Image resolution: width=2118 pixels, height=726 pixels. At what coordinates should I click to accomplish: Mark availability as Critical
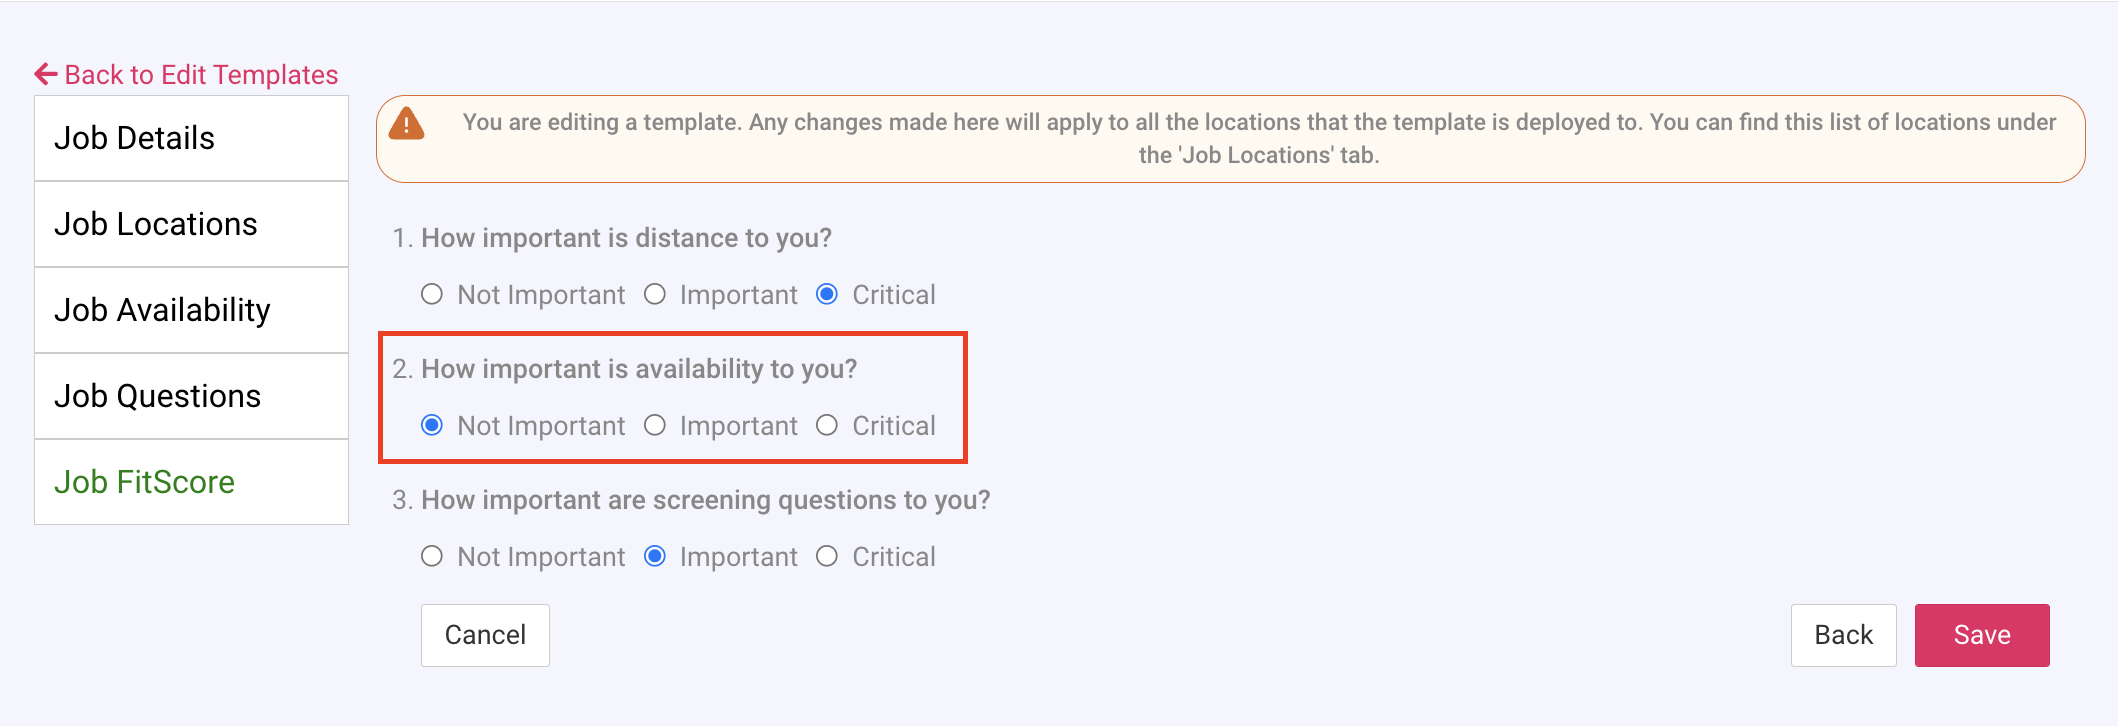point(827,426)
